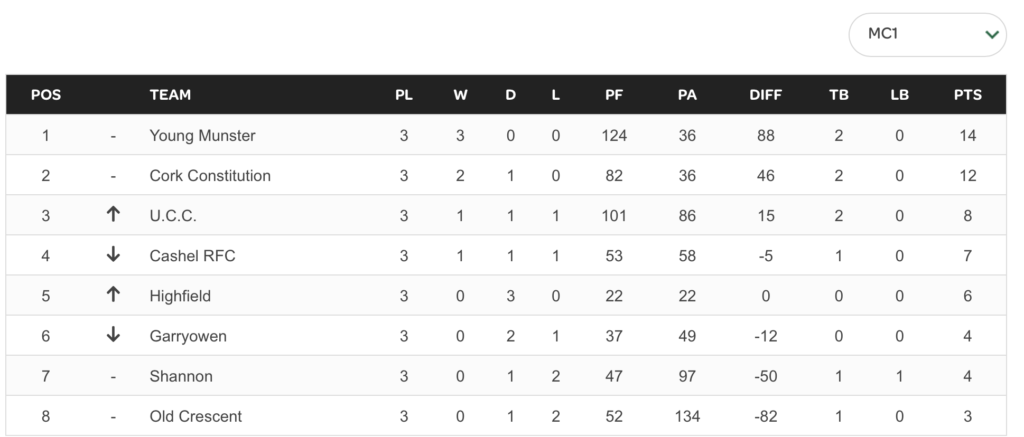Click the Shannon team name
Image resolution: width=1024 pixels, height=437 pixels.
(181, 376)
